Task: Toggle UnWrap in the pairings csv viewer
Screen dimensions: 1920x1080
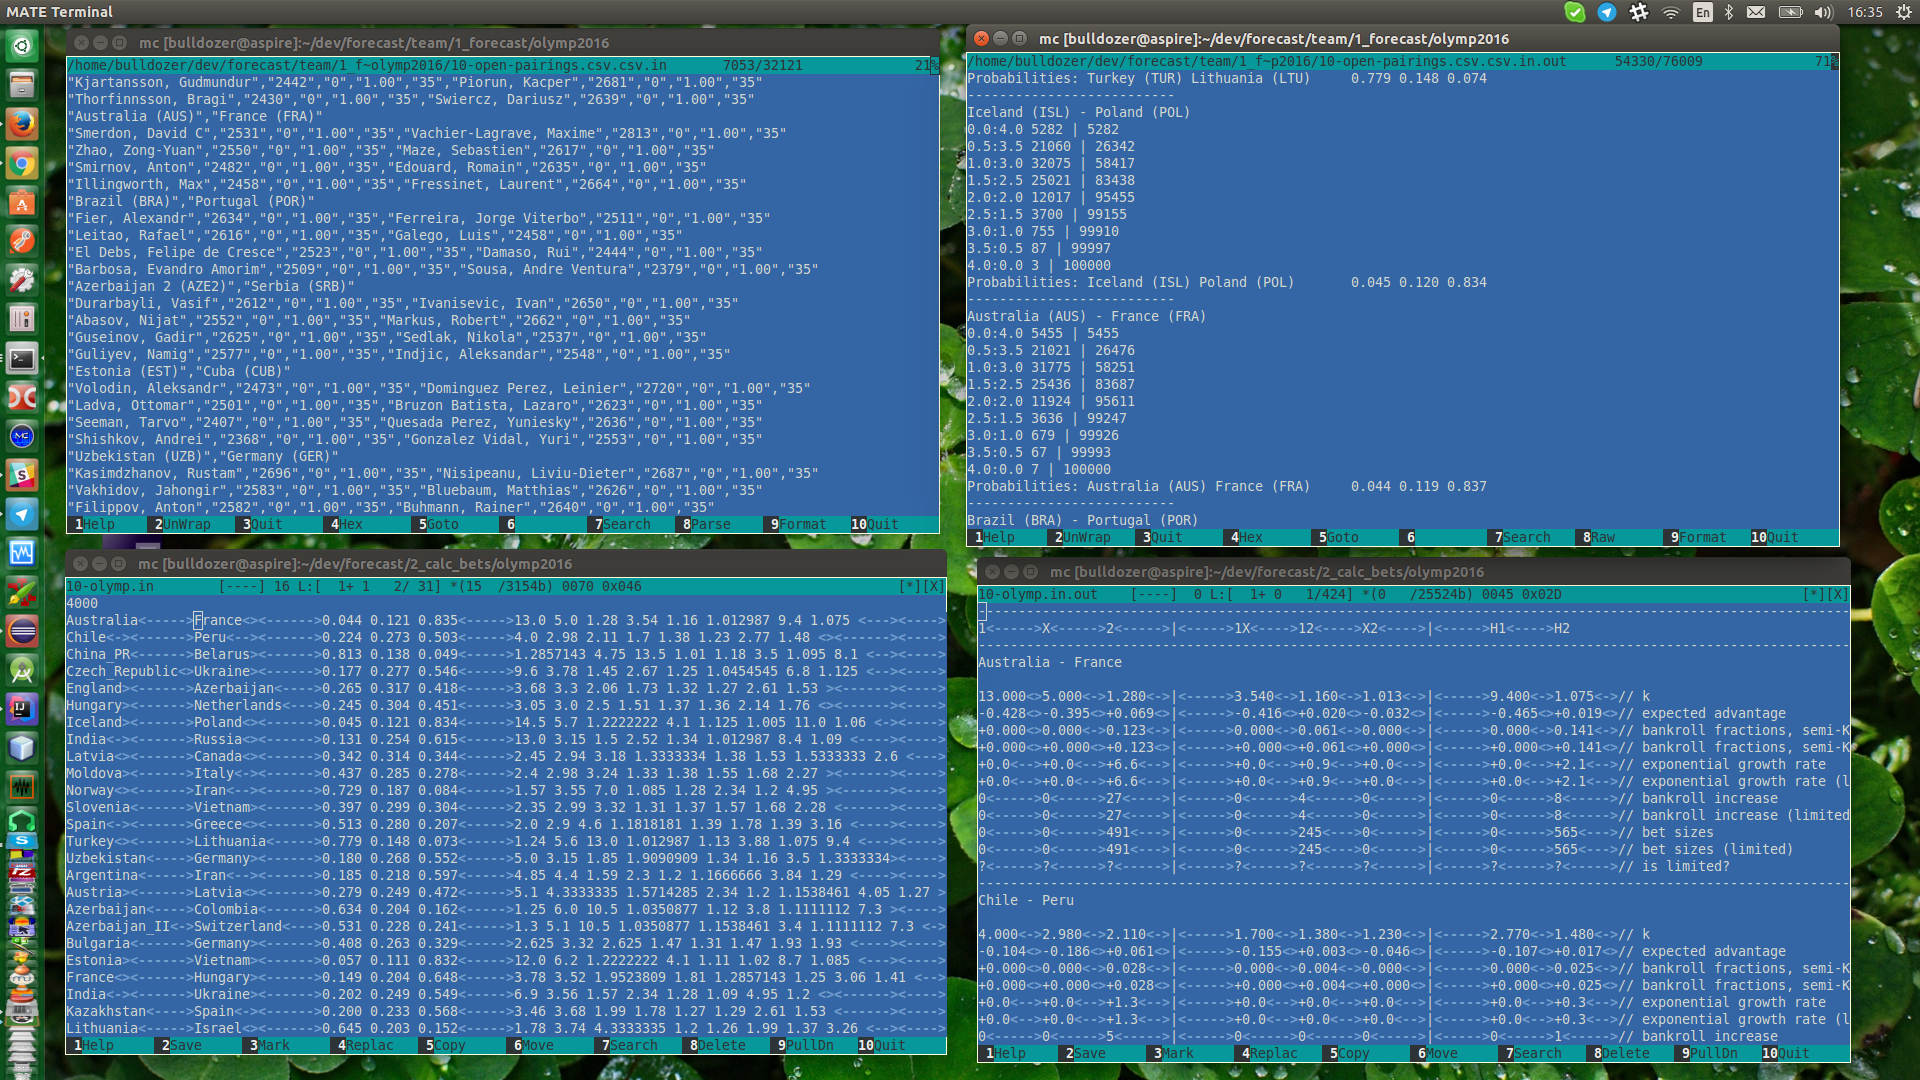Action: pos(186,524)
